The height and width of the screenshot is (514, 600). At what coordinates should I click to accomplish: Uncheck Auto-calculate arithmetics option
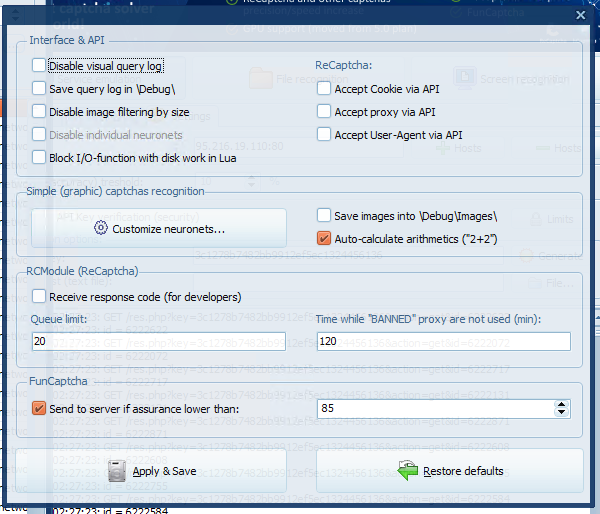324,239
